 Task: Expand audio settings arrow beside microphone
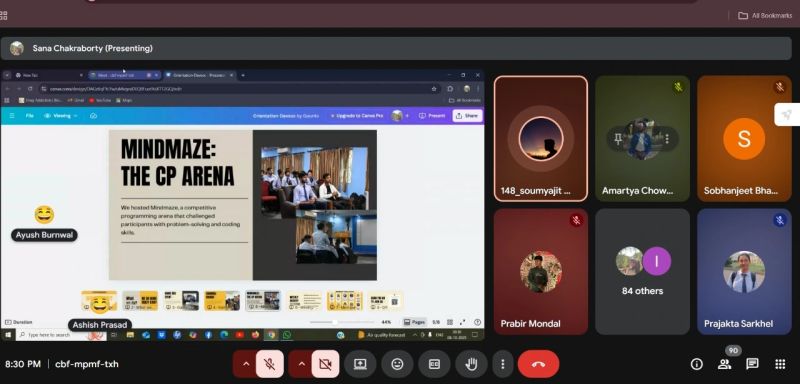pyautogui.click(x=246, y=364)
